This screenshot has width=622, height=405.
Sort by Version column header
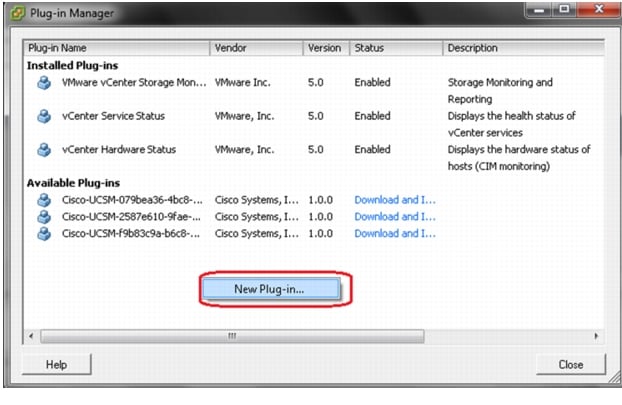[x=326, y=48]
